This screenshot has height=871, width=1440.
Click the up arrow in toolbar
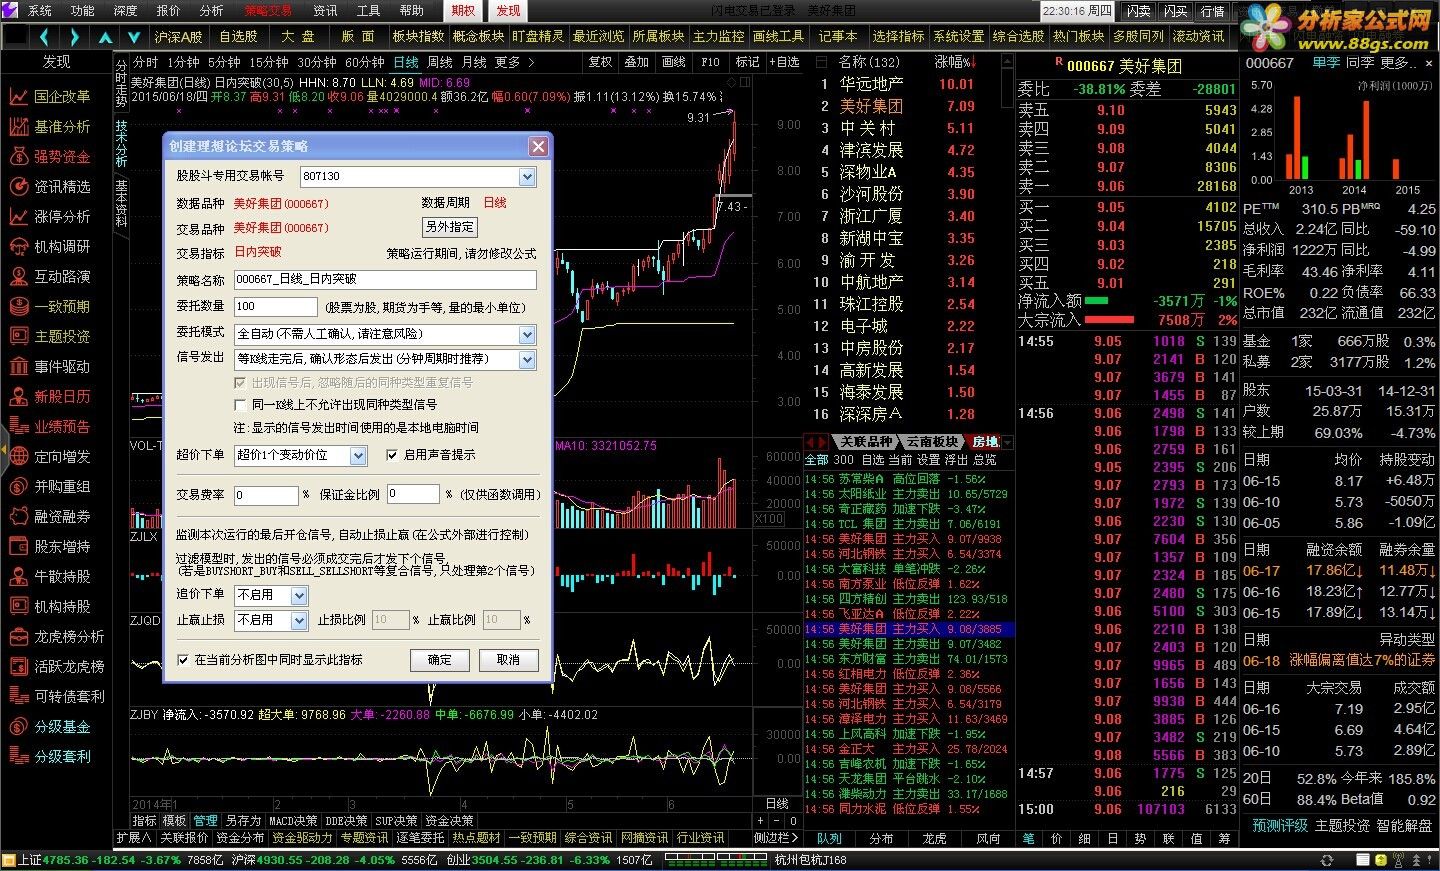[105, 36]
